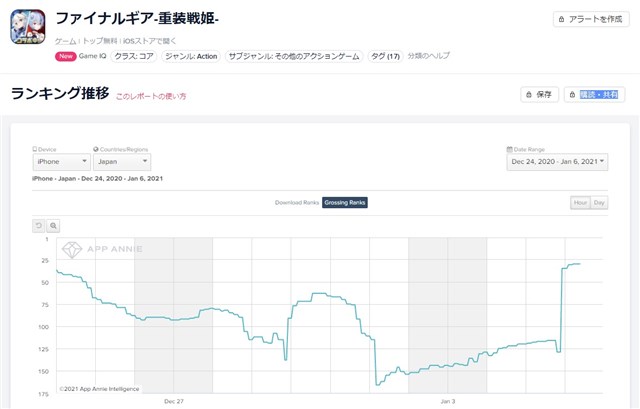The height and width of the screenshot is (409, 640).
Task: Click the rank 25 y-axis label
Action: pyautogui.click(x=45, y=260)
